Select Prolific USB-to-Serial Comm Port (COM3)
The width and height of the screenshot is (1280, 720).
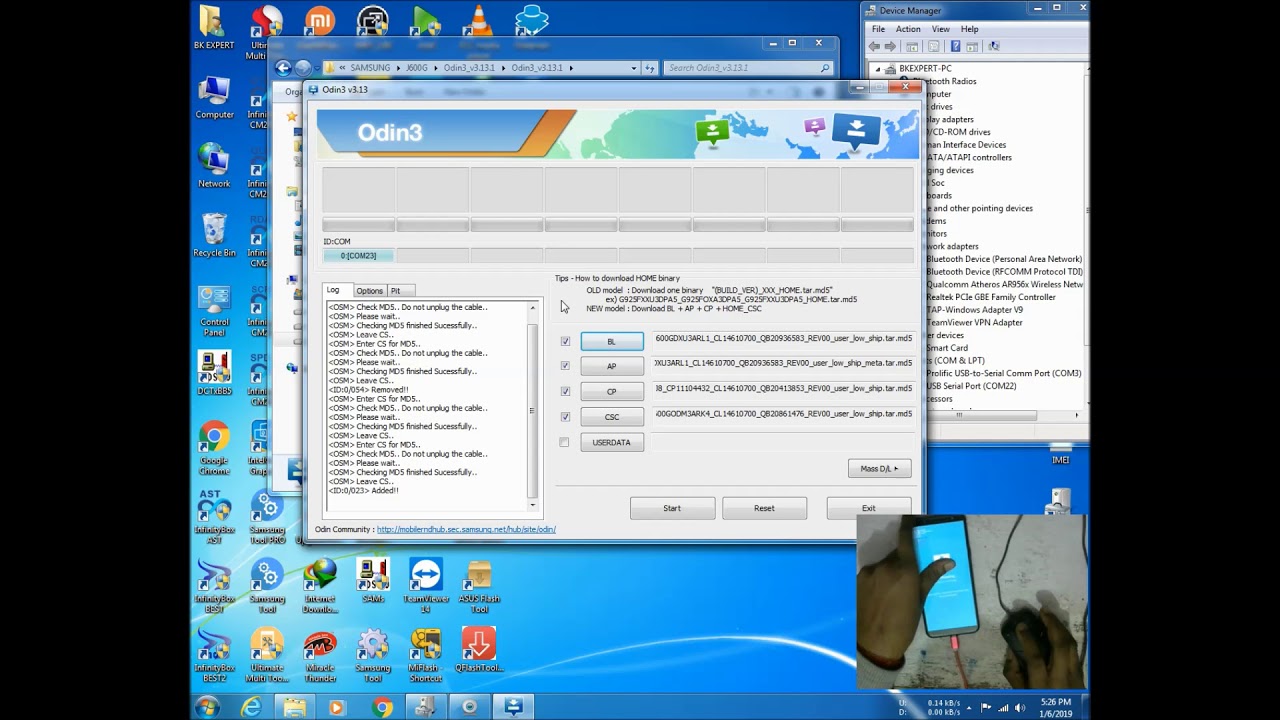[x=1004, y=373]
